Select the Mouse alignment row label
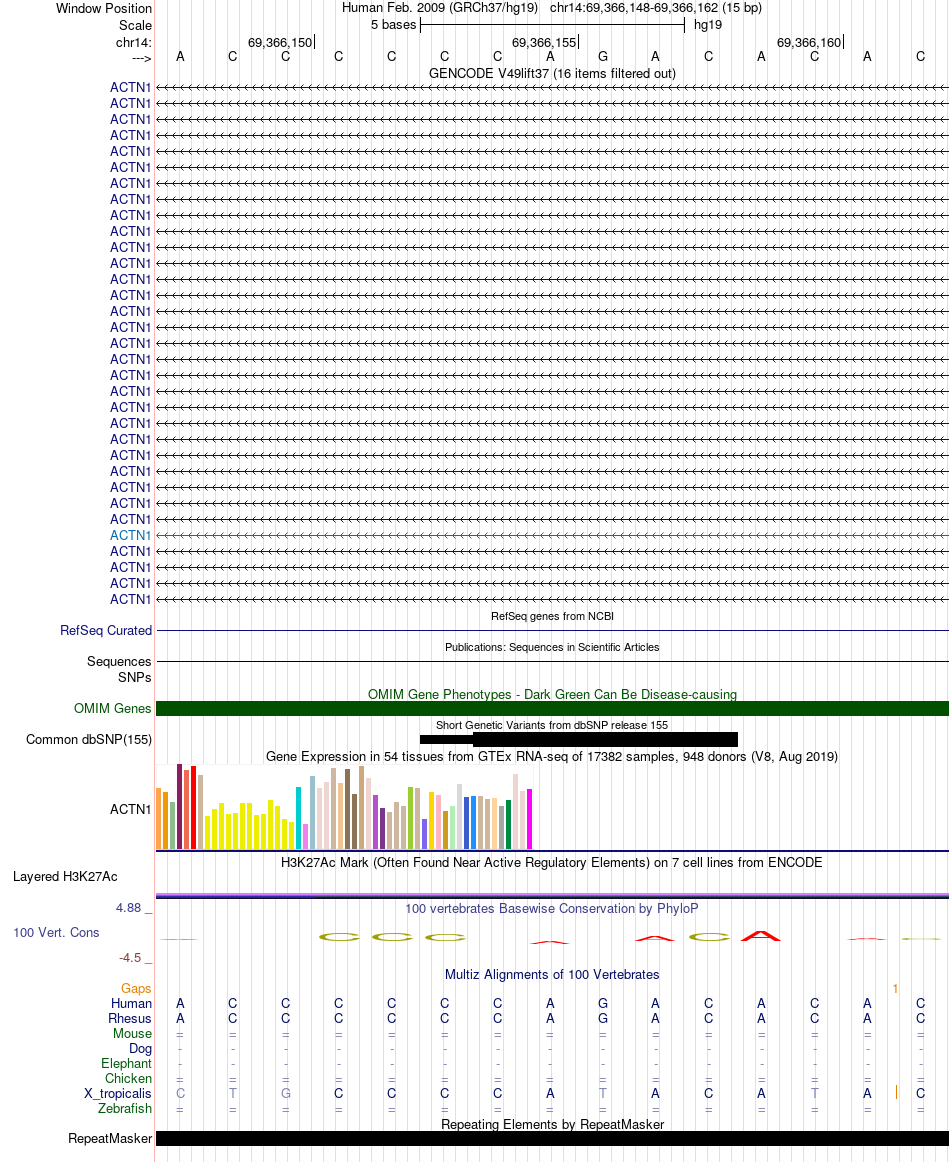The width and height of the screenshot is (950, 1162). click(133, 1033)
